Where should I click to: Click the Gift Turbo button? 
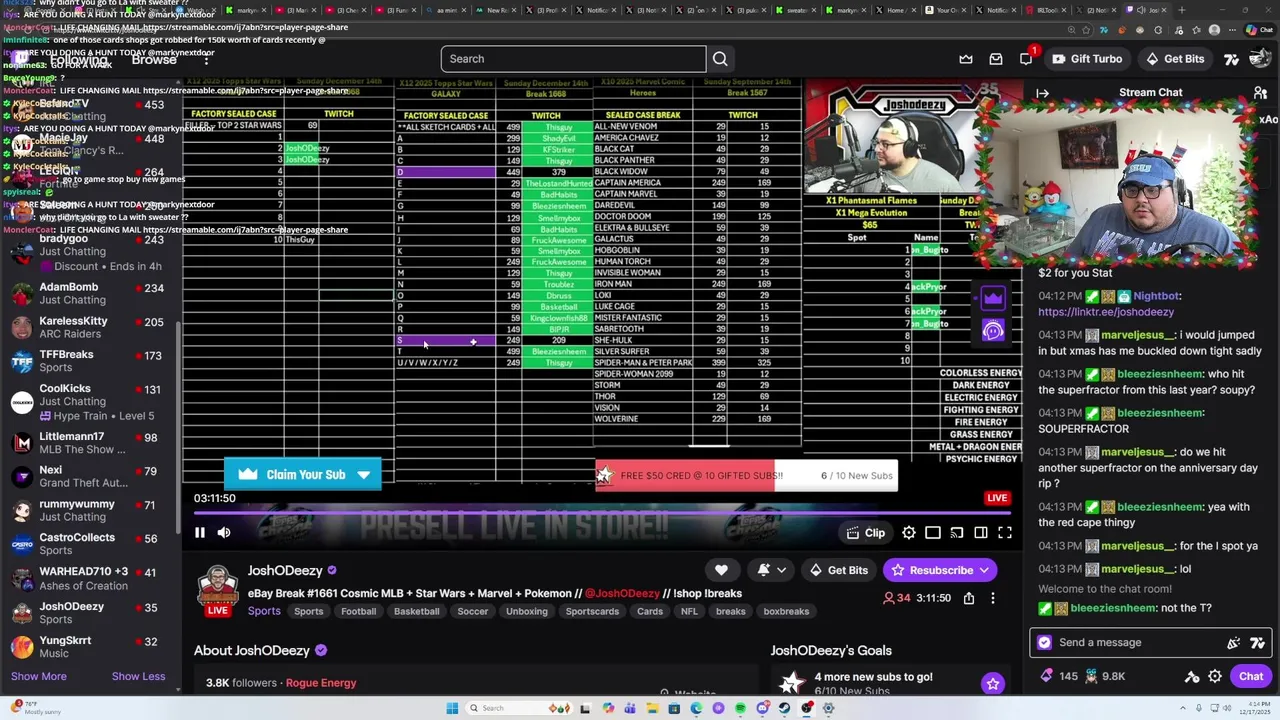1086,59
